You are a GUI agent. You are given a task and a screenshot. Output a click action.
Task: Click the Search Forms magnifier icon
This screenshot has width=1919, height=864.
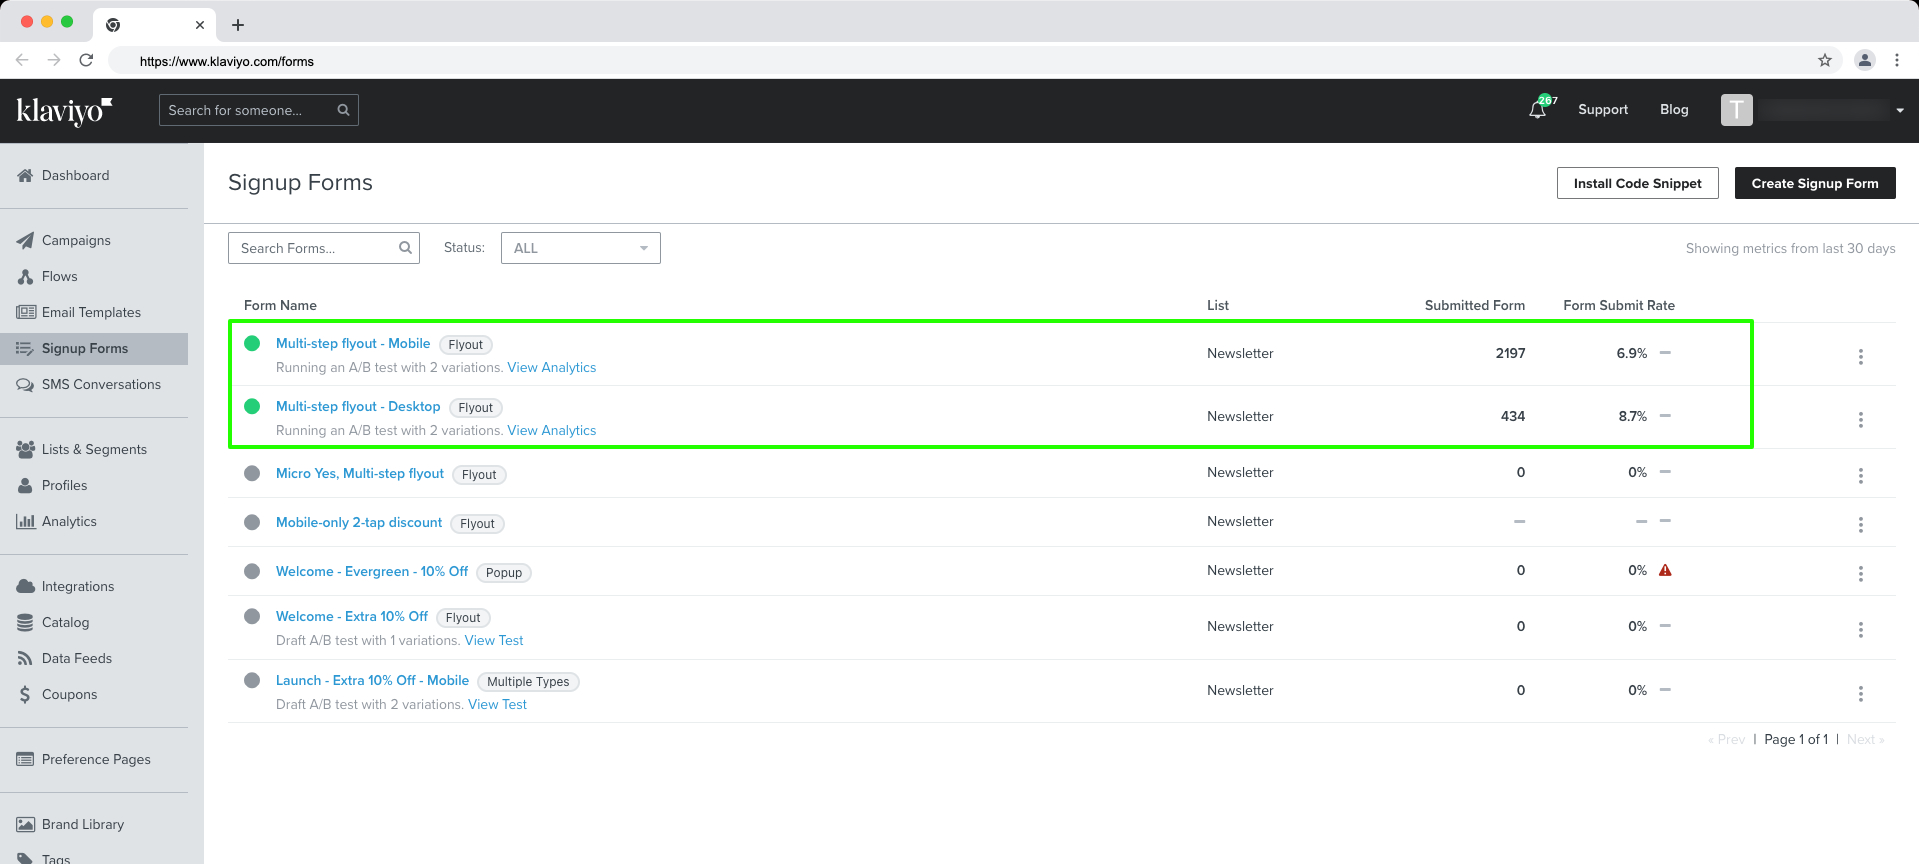tap(405, 248)
